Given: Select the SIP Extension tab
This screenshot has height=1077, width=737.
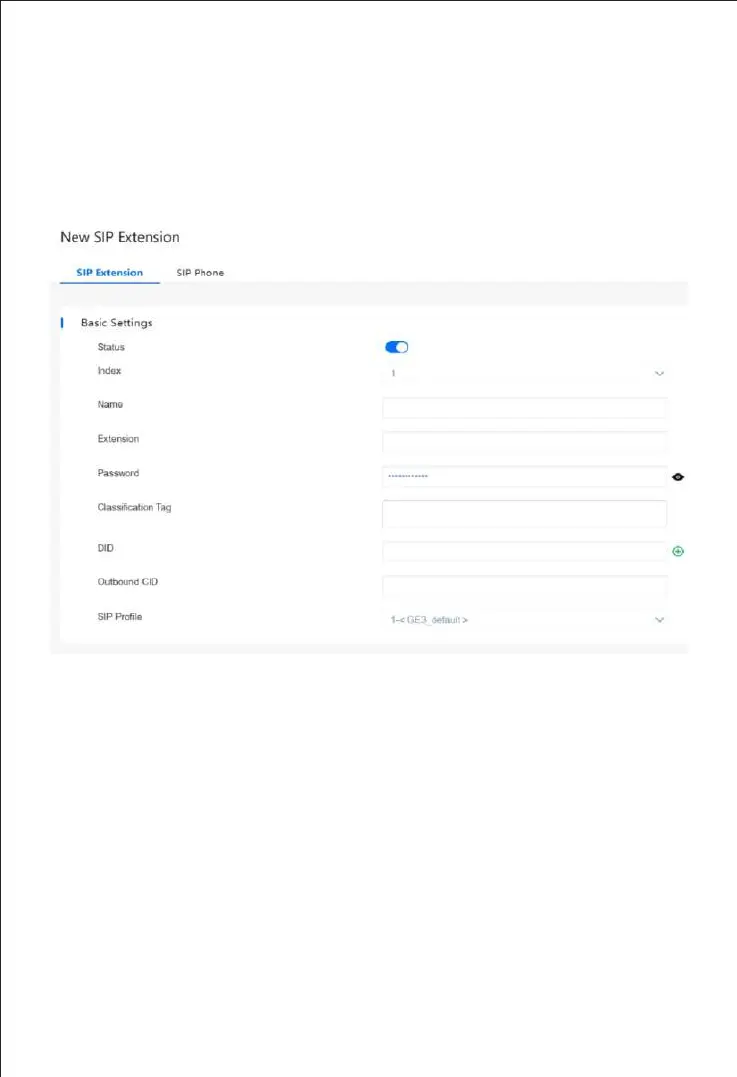Looking at the screenshot, I should tap(110, 272).
